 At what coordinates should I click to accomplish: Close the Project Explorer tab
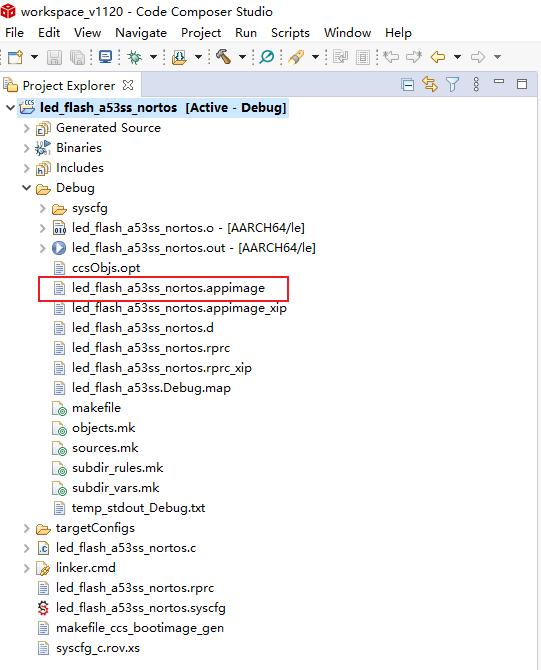[128, 85]
